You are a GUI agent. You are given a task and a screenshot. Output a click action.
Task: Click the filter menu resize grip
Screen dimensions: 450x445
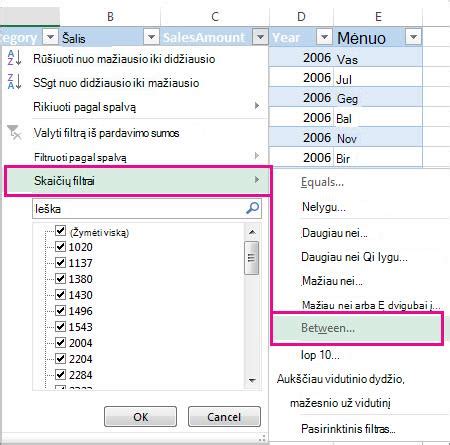(x=263, y=438)
